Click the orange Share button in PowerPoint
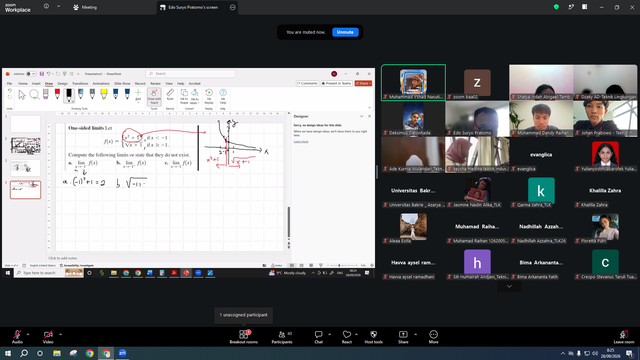The image size is (640, 360). (363, 83)
